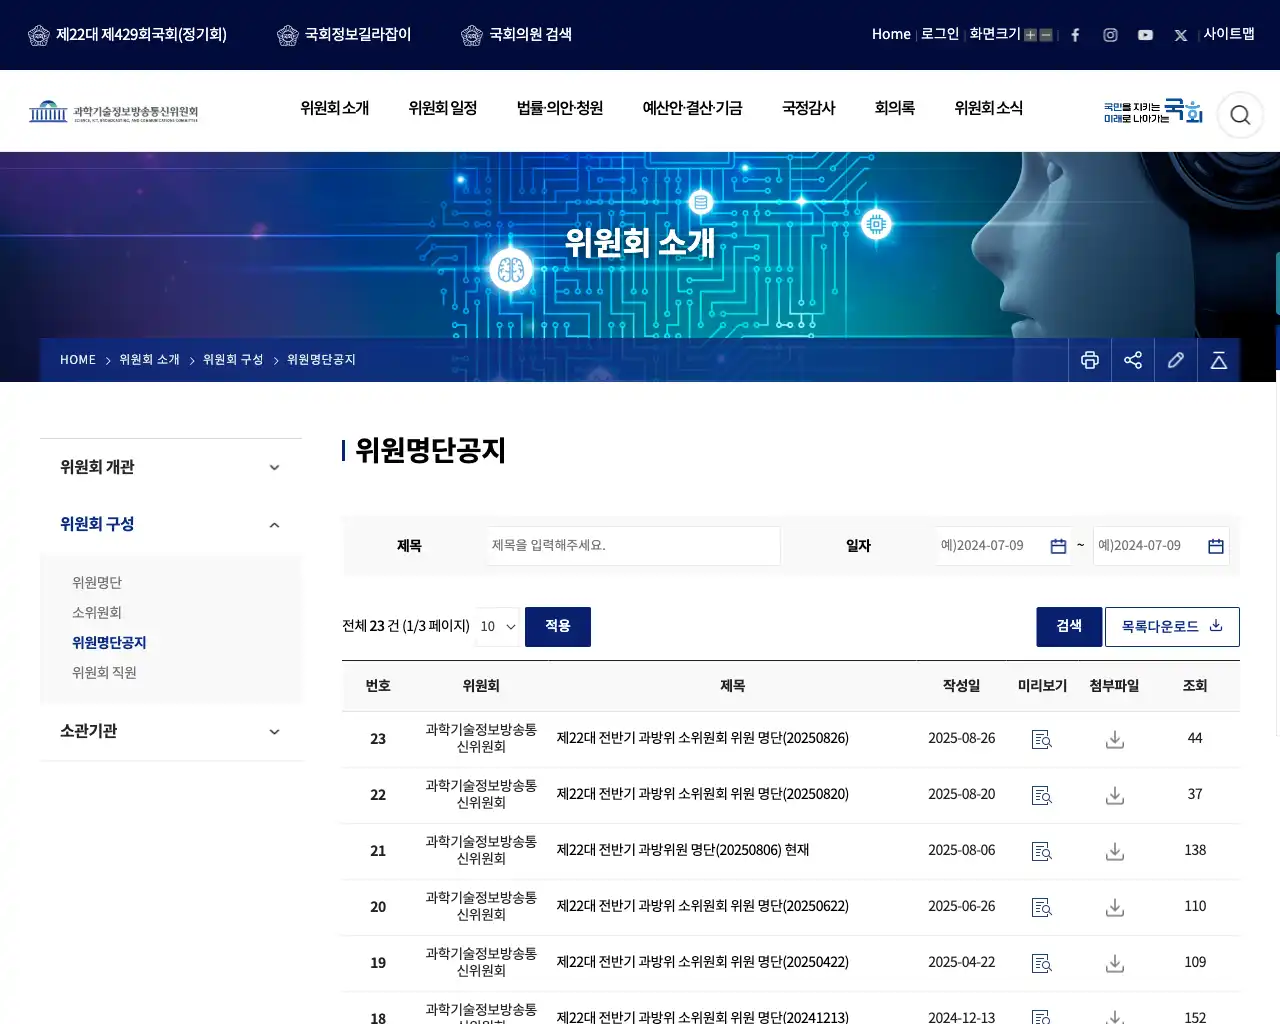Screen dimensions: 1280x1024
Task: Click the 검색 search button
Action: (1069, 626)
